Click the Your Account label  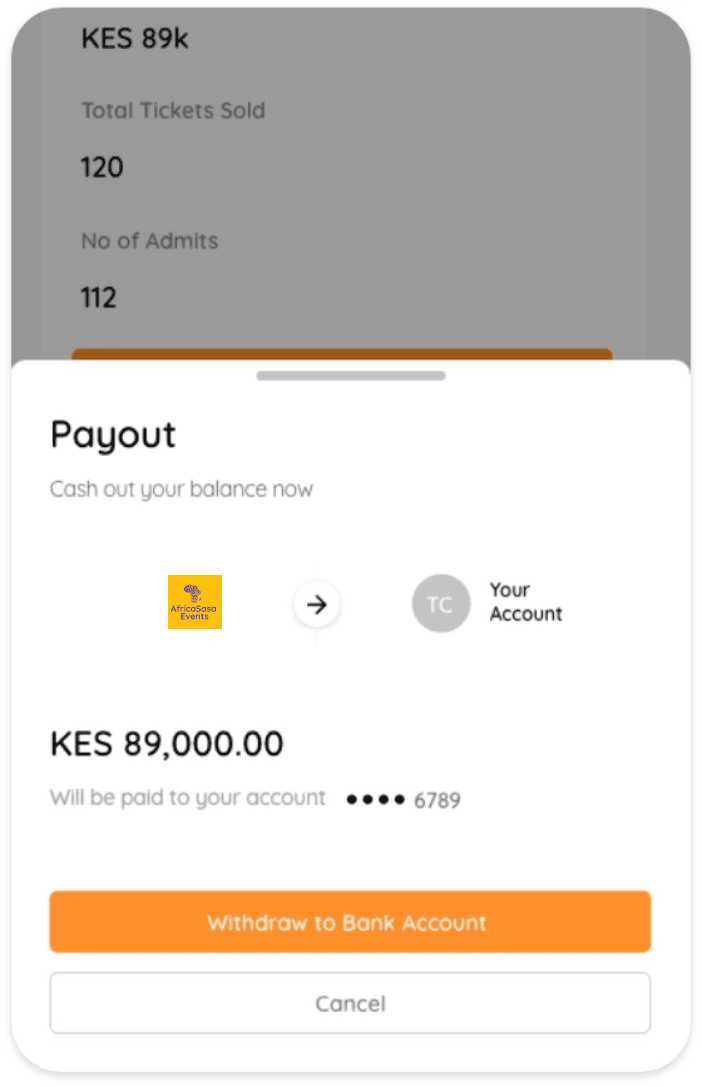[x=525, y=602]
